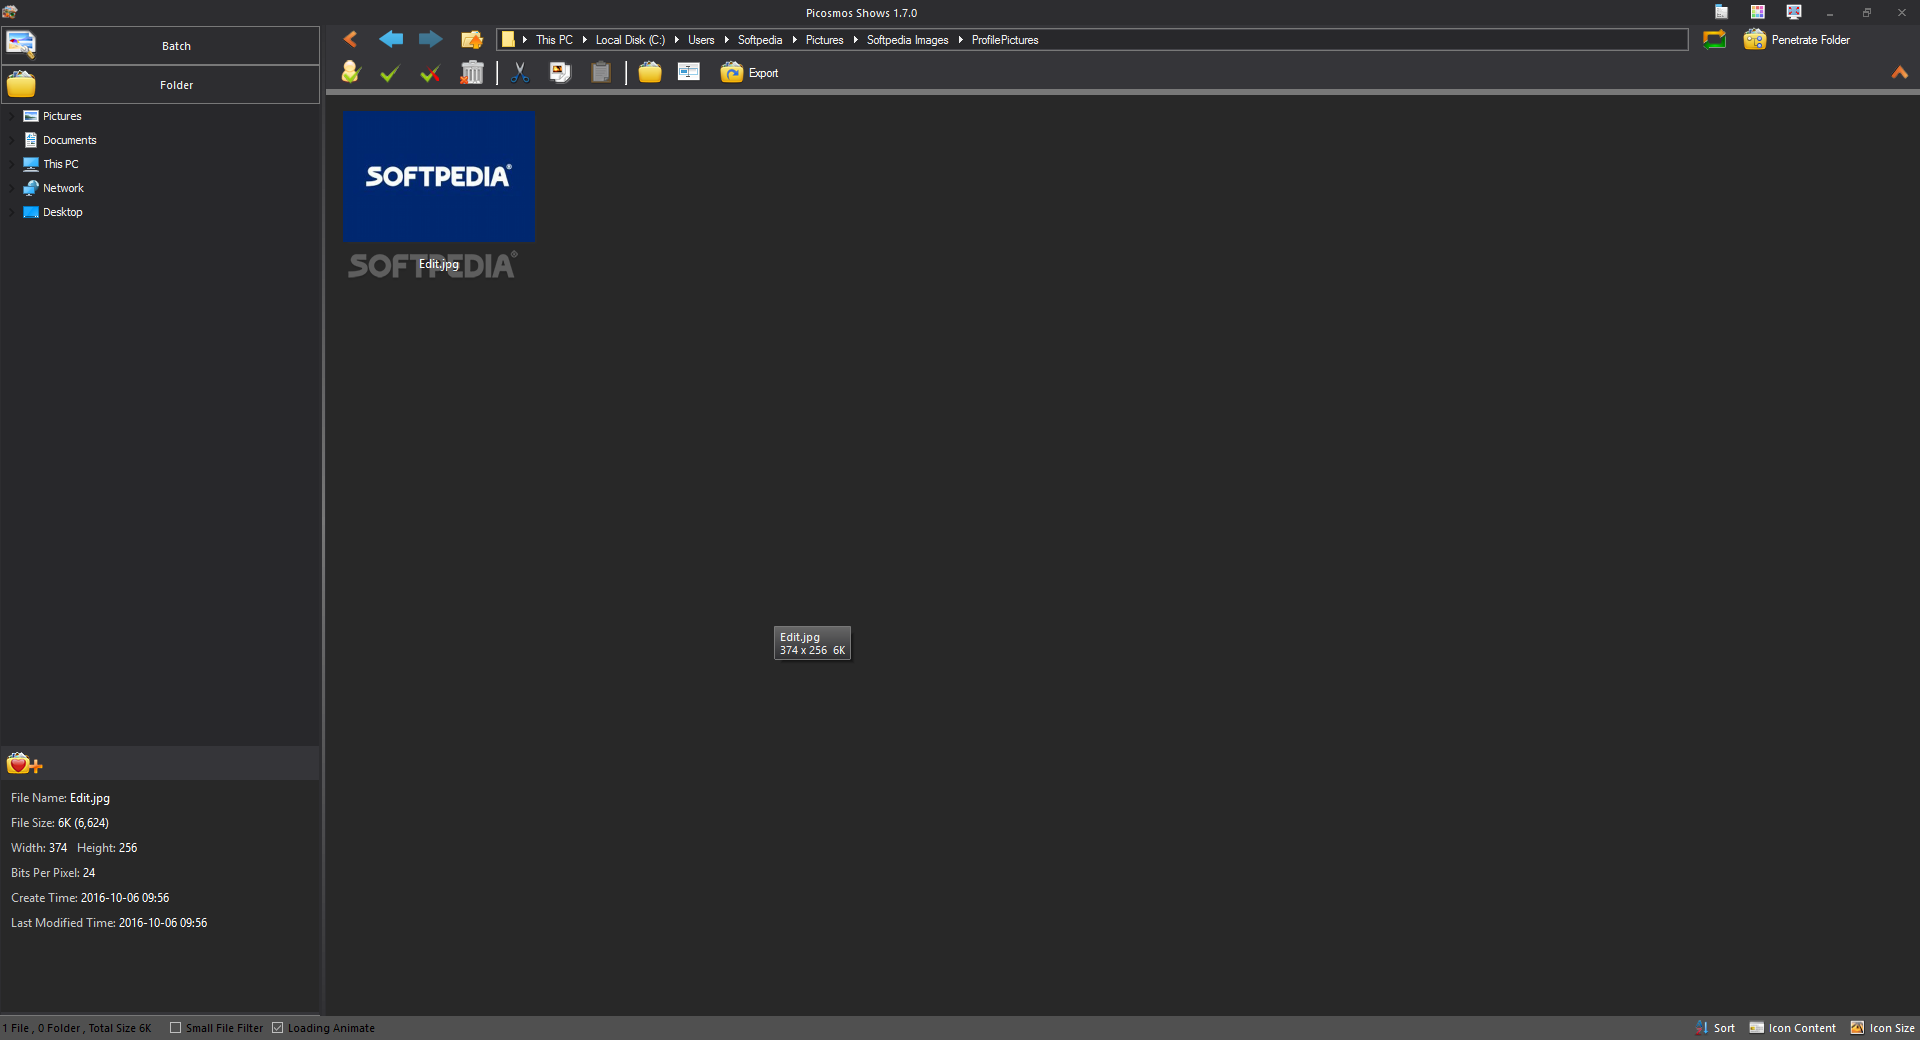Screen dimensions: 1920x1040
Task: Click the yellow new folder icon
Action: tap(650, 72)
